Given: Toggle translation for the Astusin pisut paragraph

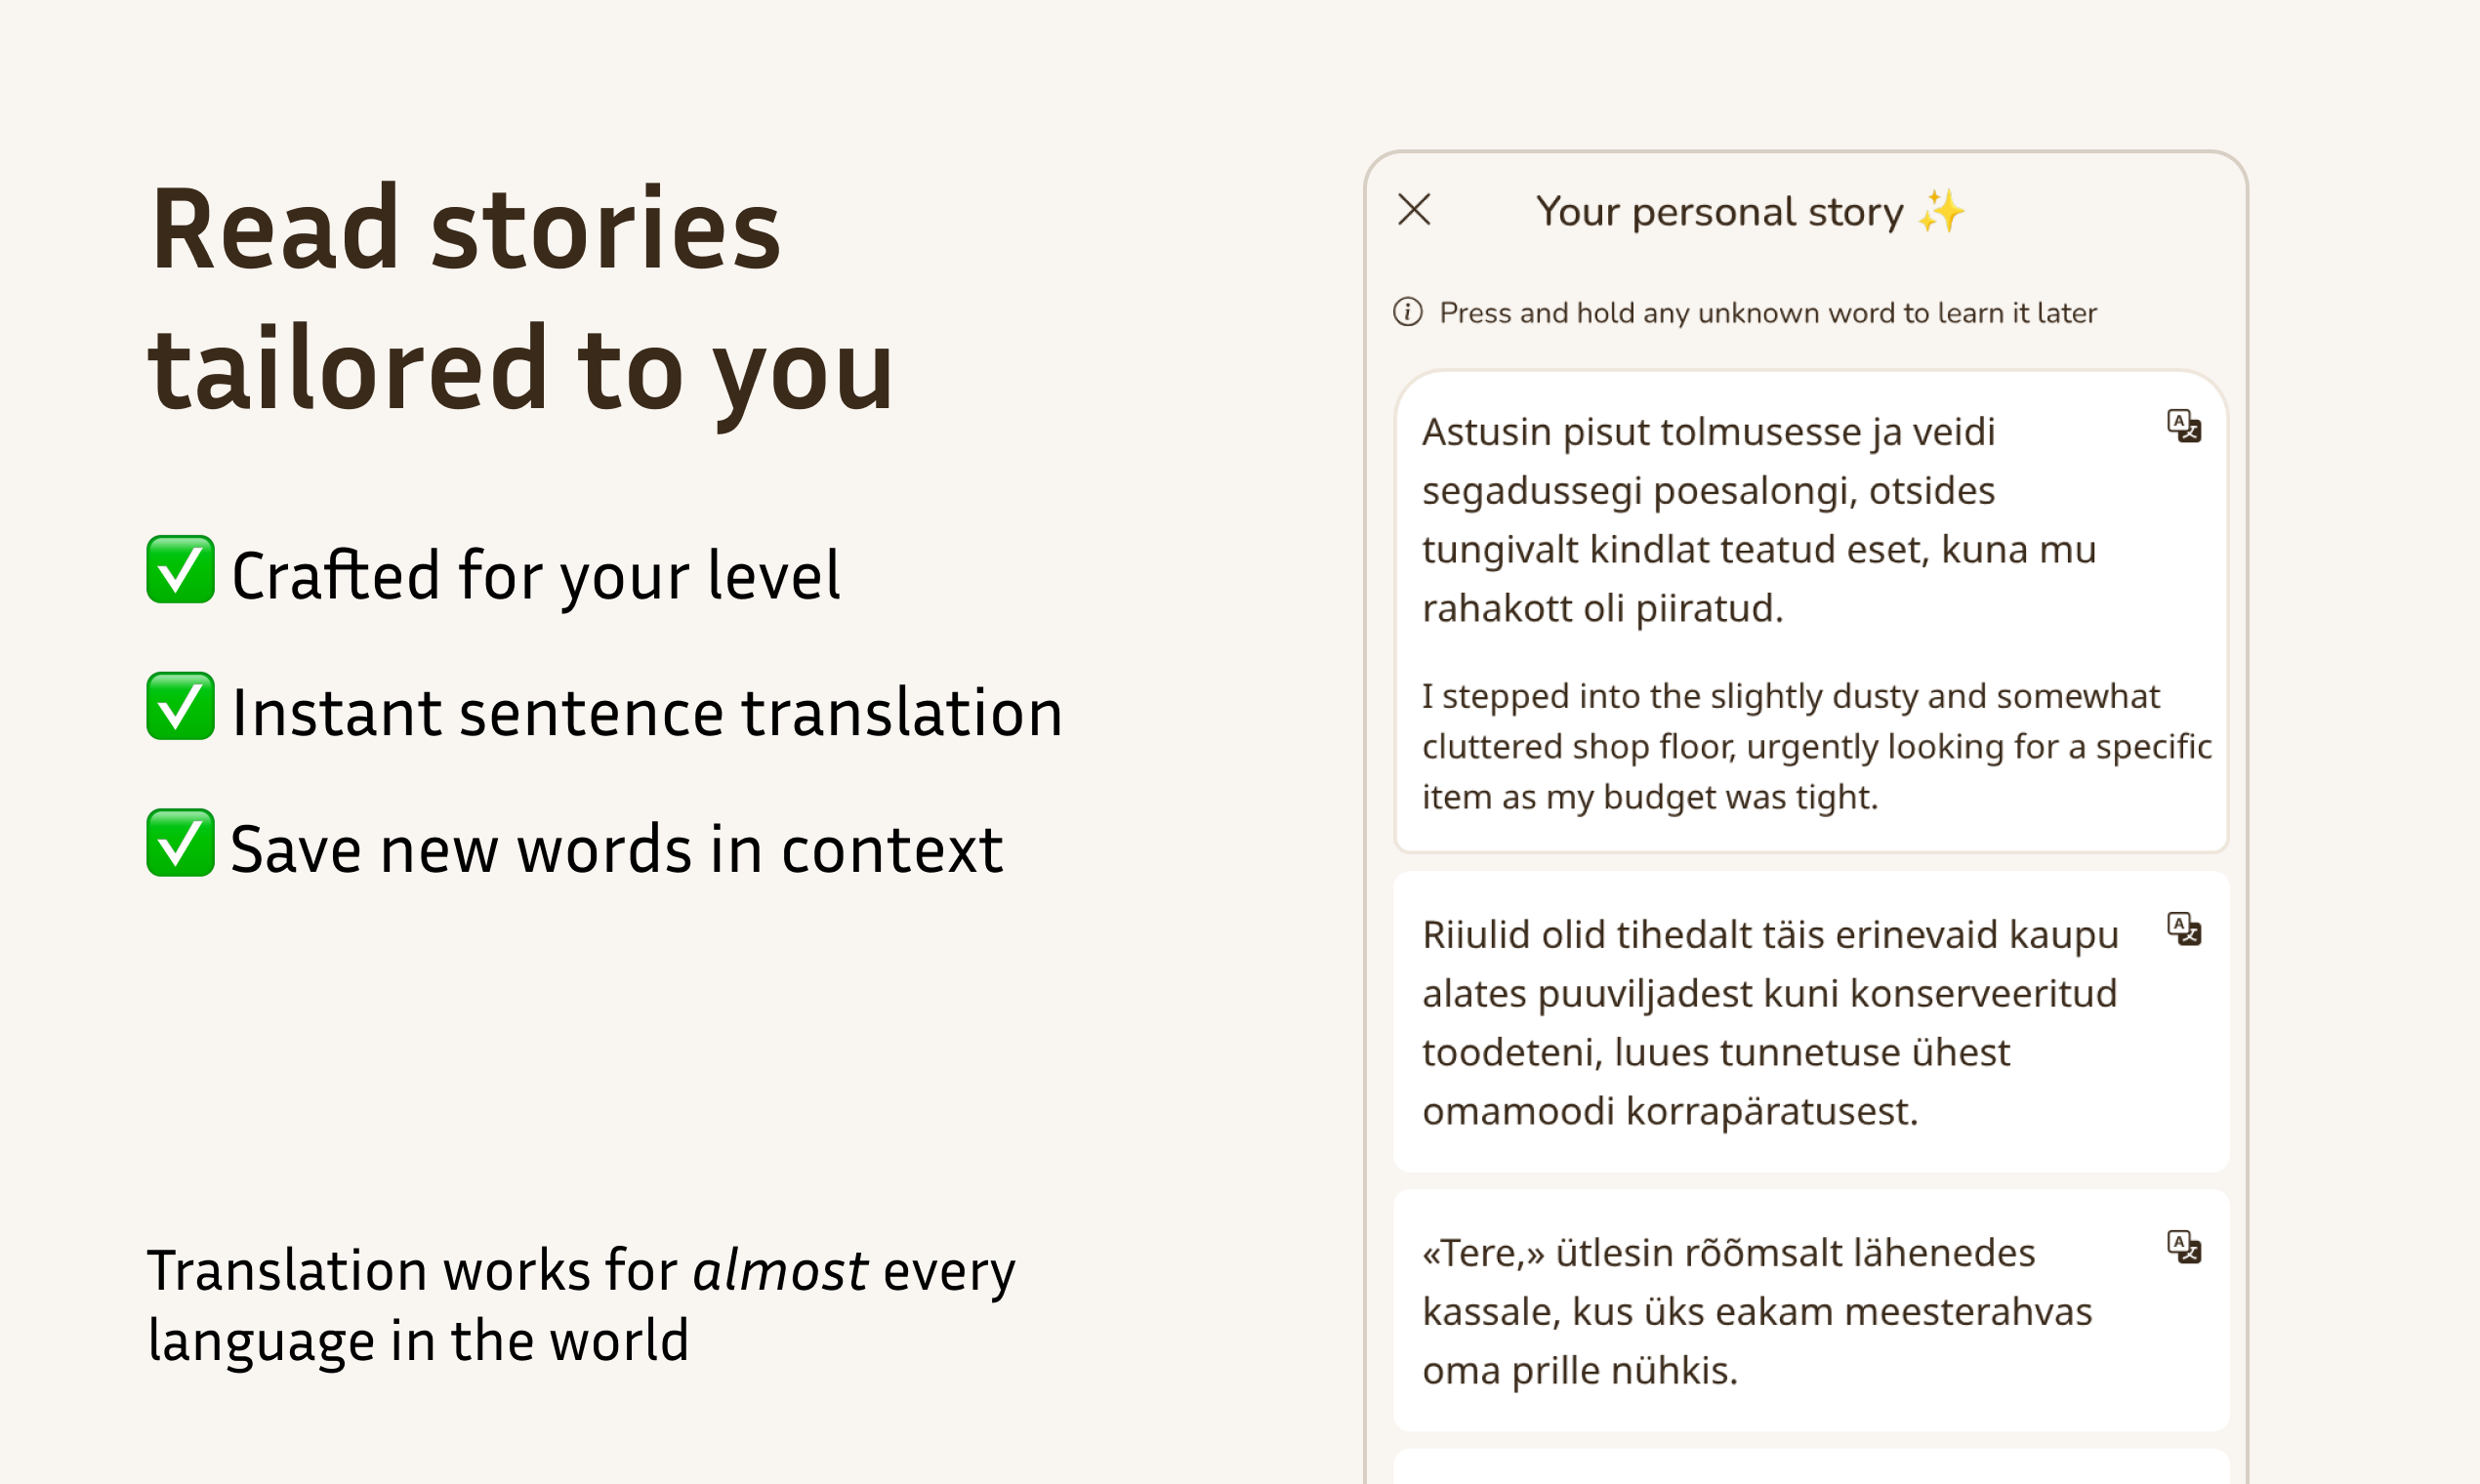Looking at the screenshot, I should click(x=2184, y=426).
